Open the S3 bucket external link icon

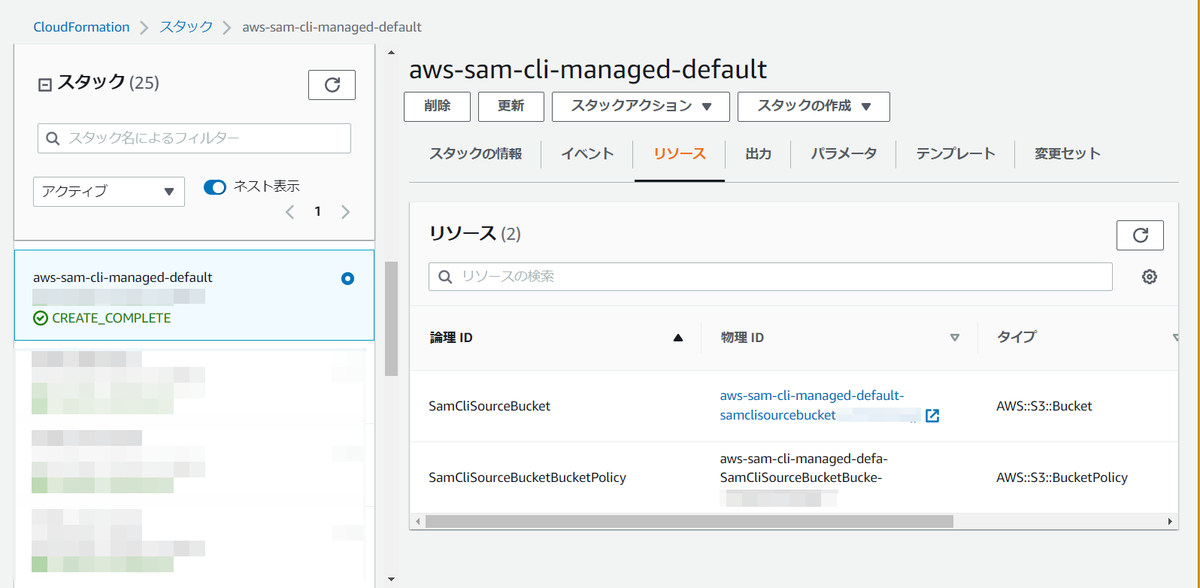tap(932, 416)
